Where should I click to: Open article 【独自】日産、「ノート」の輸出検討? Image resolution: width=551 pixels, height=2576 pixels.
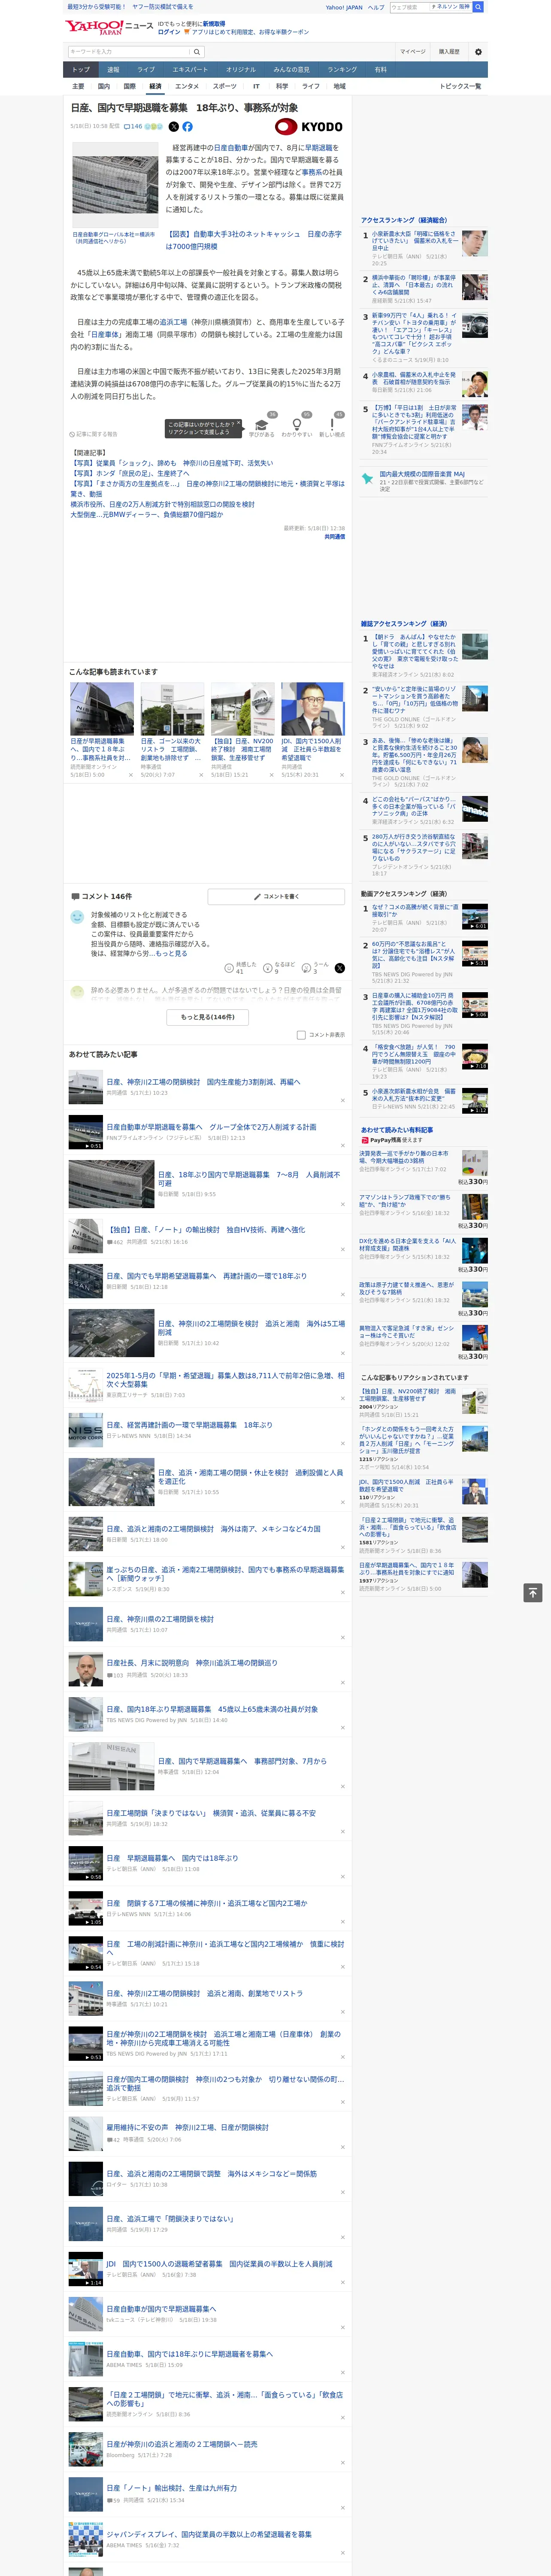(x=206, y=1230)
